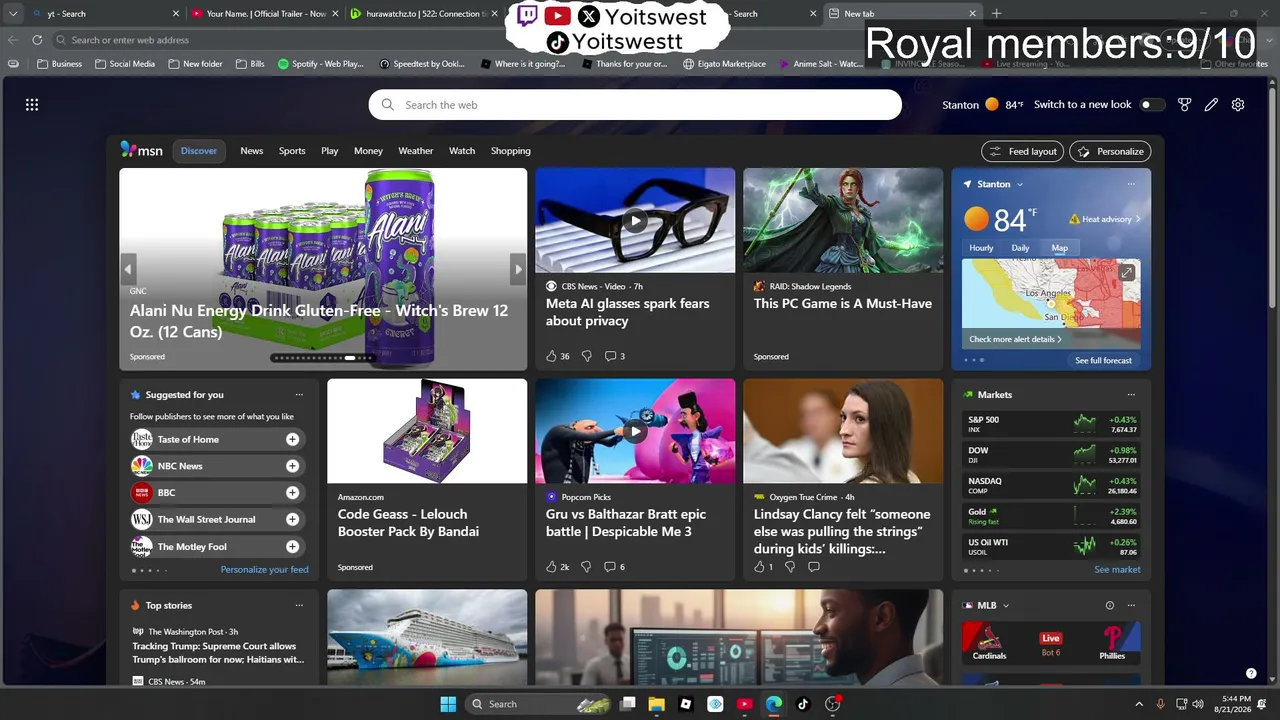1280x720 pixels.
Task: Switch to Your Name Official Trailer tab
Action: click(266, 14)
